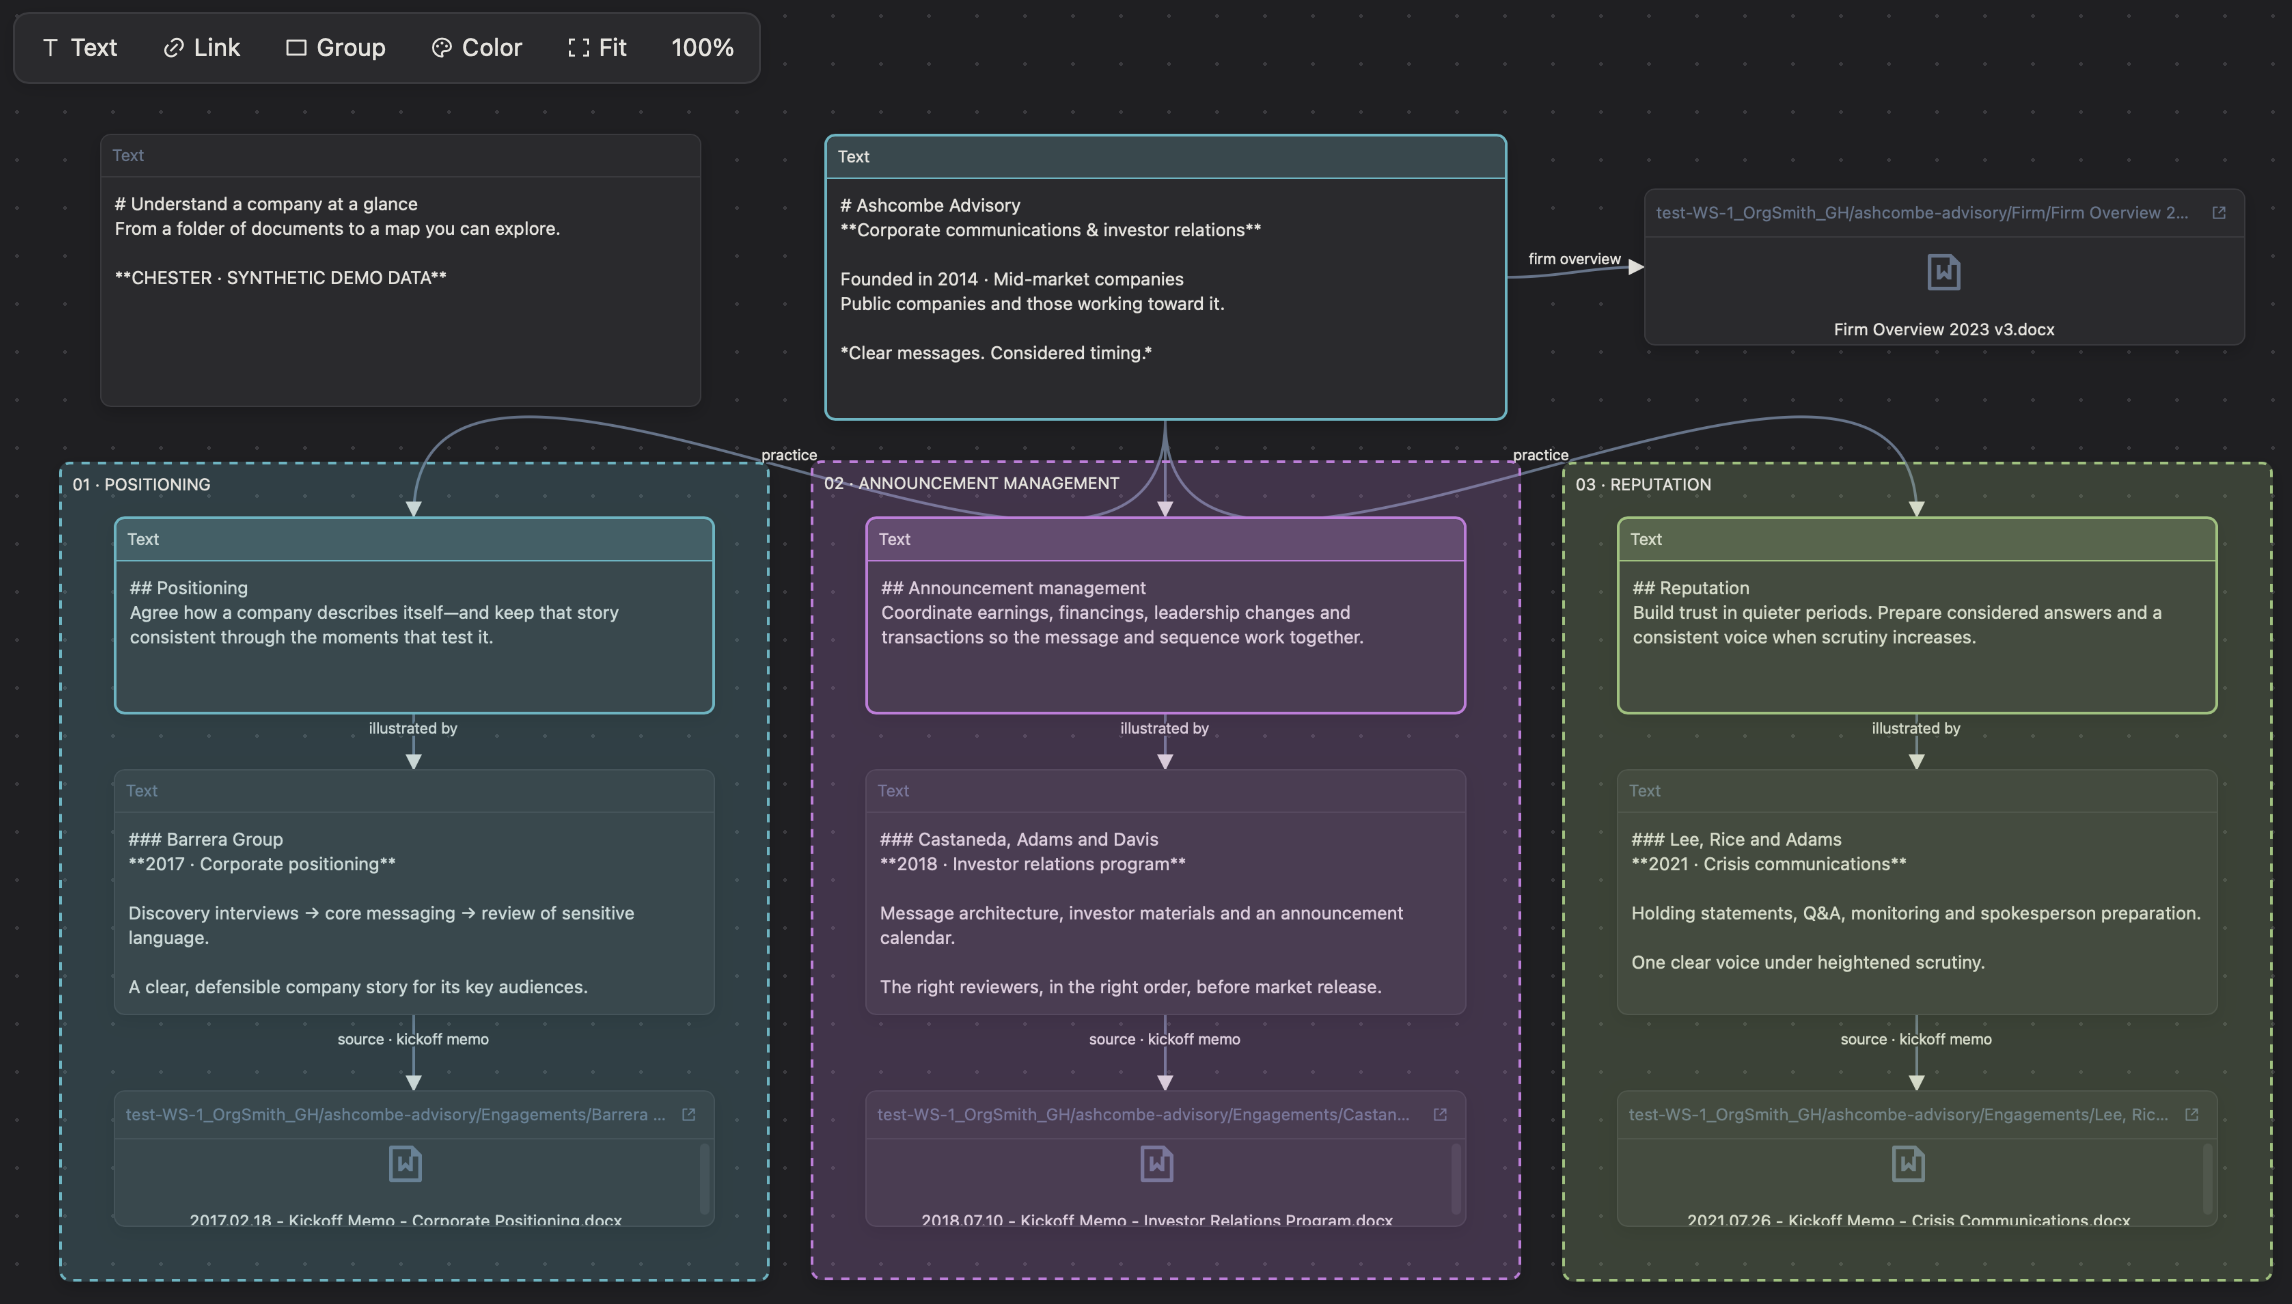
Task: Select the '03 · REPUTATION' group label
Action: [x=1643, y=485]
